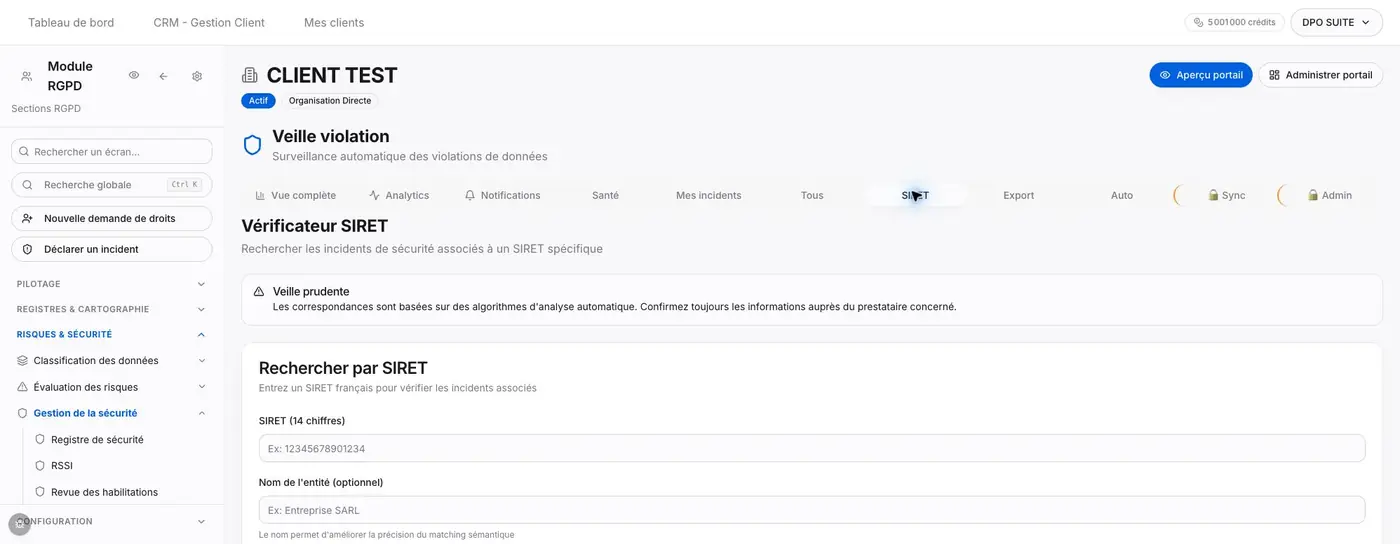Click the round icon at sidebar bottom-left corner
The image size is (1400, 544).
point(19,524)
